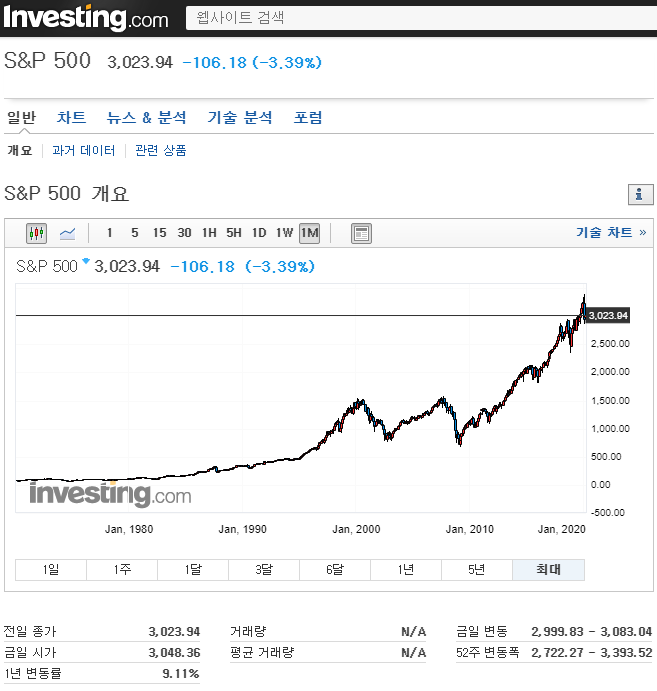Set chart interval to 1H
This screenshot has height=691, width=657.
pos(209,233)
